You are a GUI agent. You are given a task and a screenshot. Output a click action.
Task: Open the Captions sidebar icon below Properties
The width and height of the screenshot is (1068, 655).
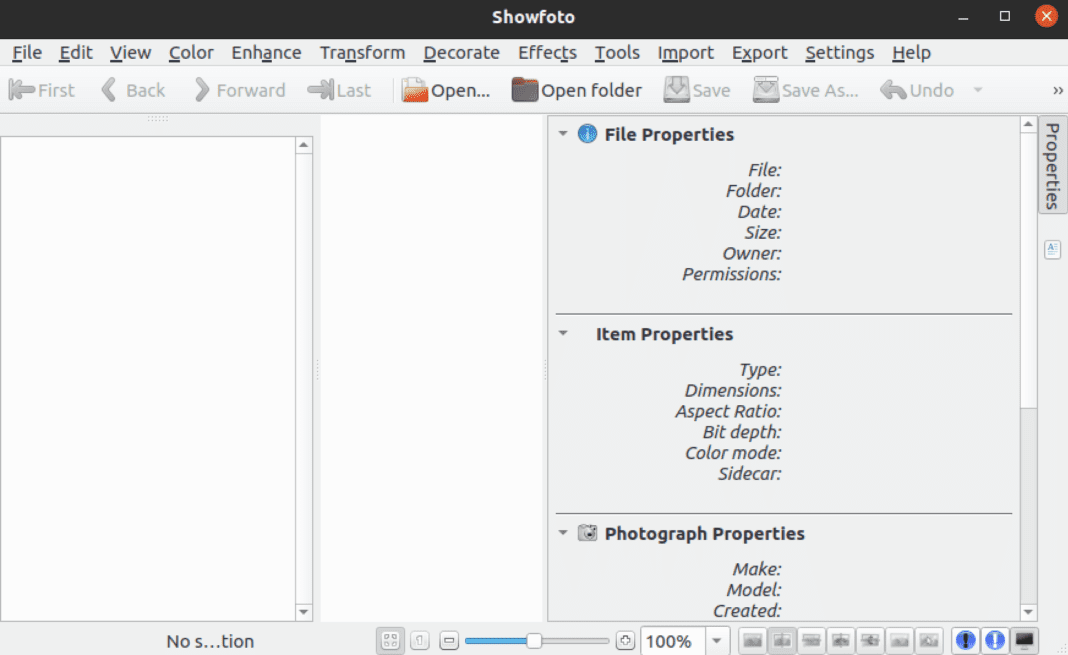click(x=1052, y=249)
